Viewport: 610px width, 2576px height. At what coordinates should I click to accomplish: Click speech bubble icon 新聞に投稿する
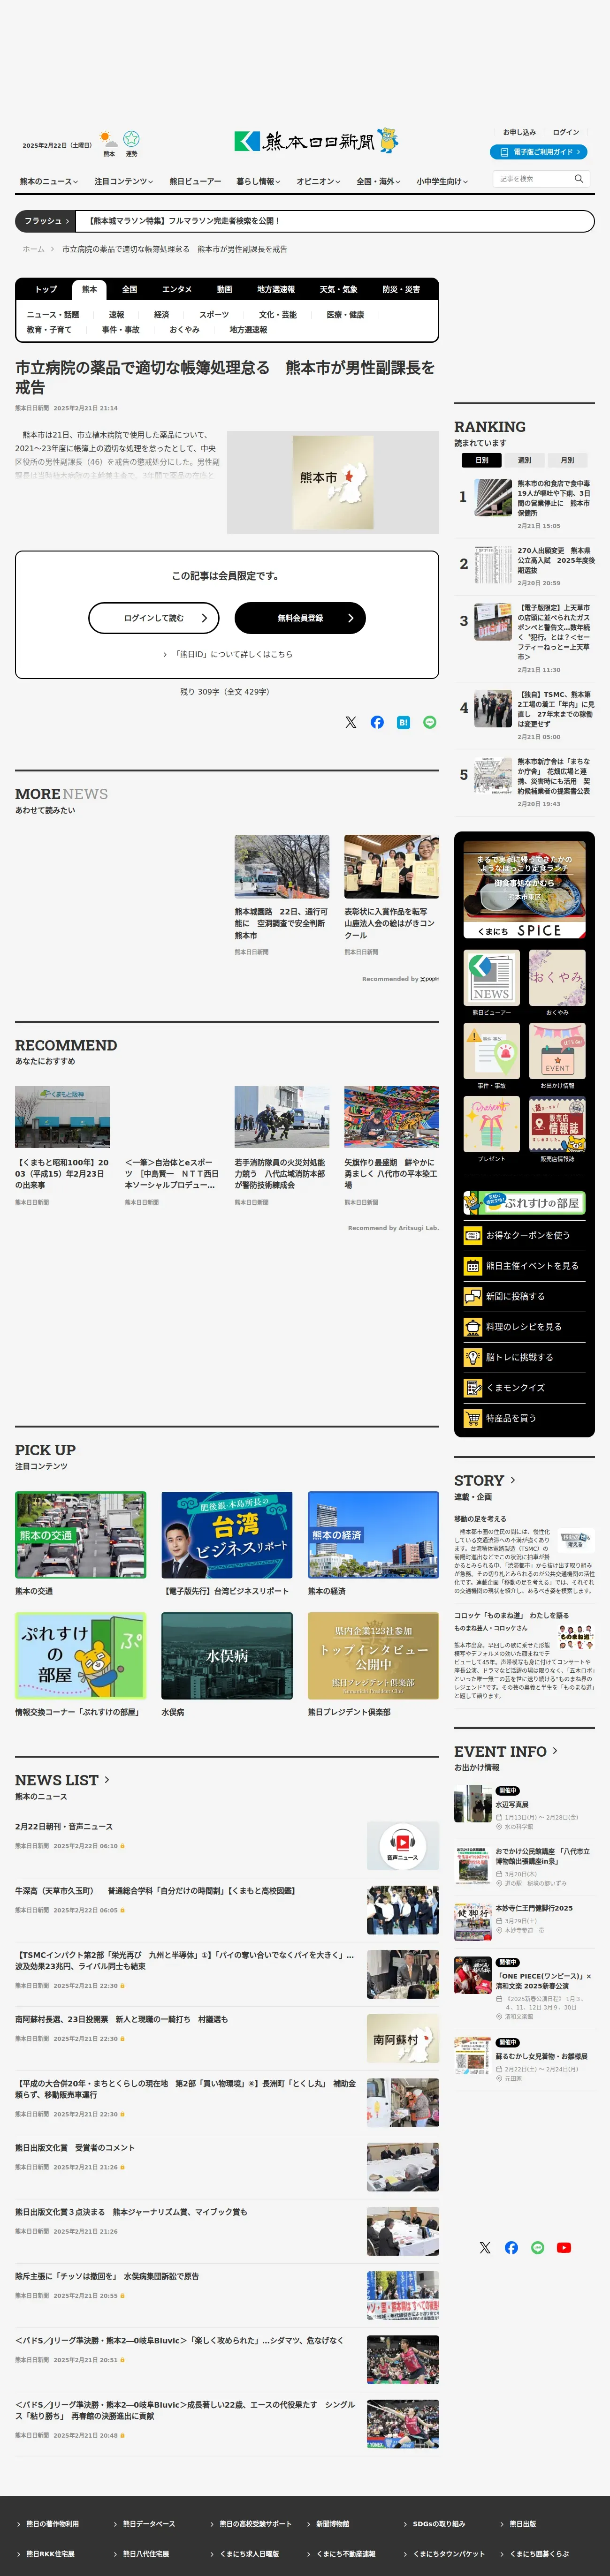[473, 1296]
